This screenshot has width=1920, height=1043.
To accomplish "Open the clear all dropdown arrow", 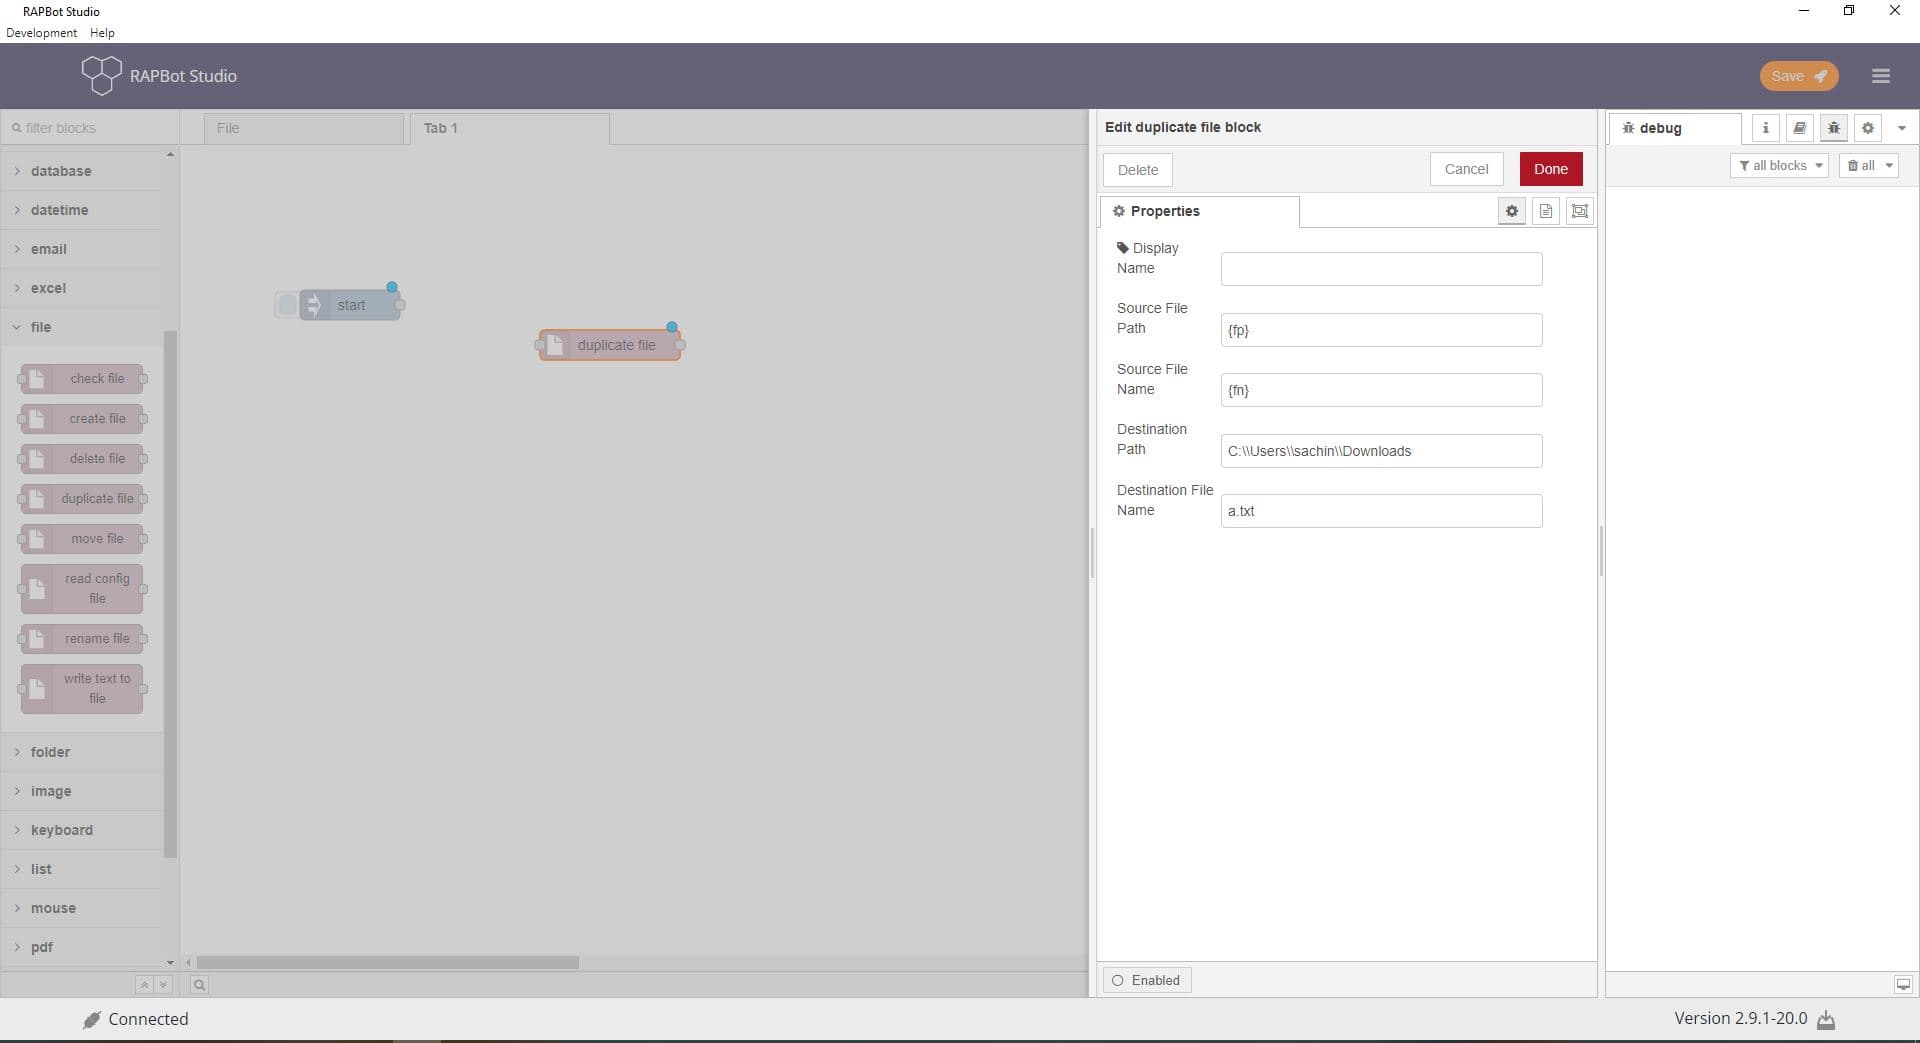I will pos(1888,166).
